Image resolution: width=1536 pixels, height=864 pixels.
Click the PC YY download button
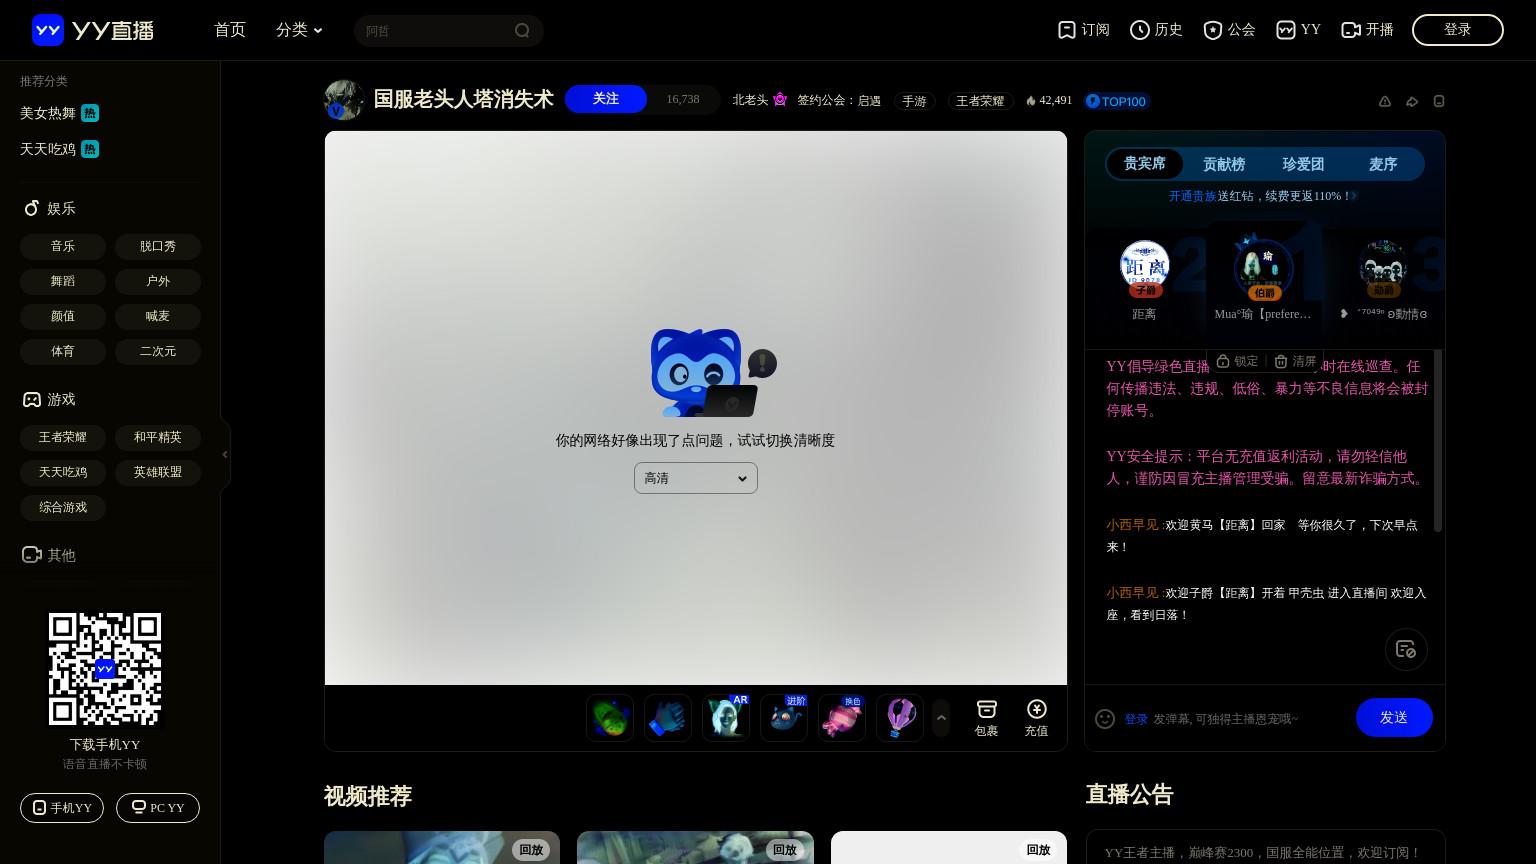(x=158, y=808)
